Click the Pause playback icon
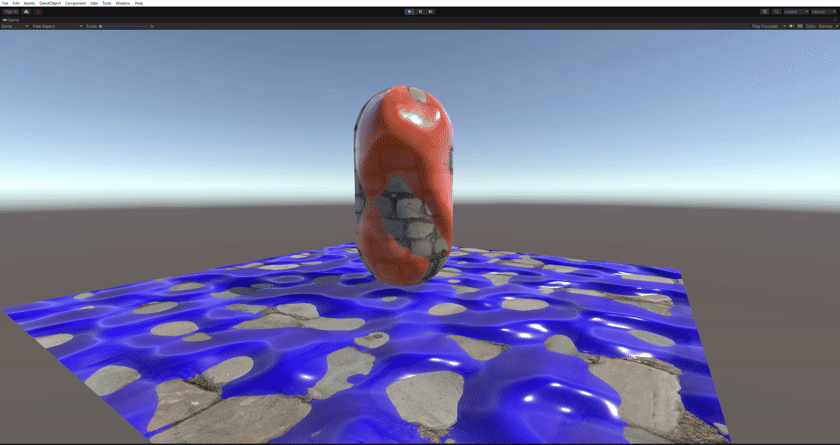The width and height of the screenshot is (840, 445). coord(420,11)
